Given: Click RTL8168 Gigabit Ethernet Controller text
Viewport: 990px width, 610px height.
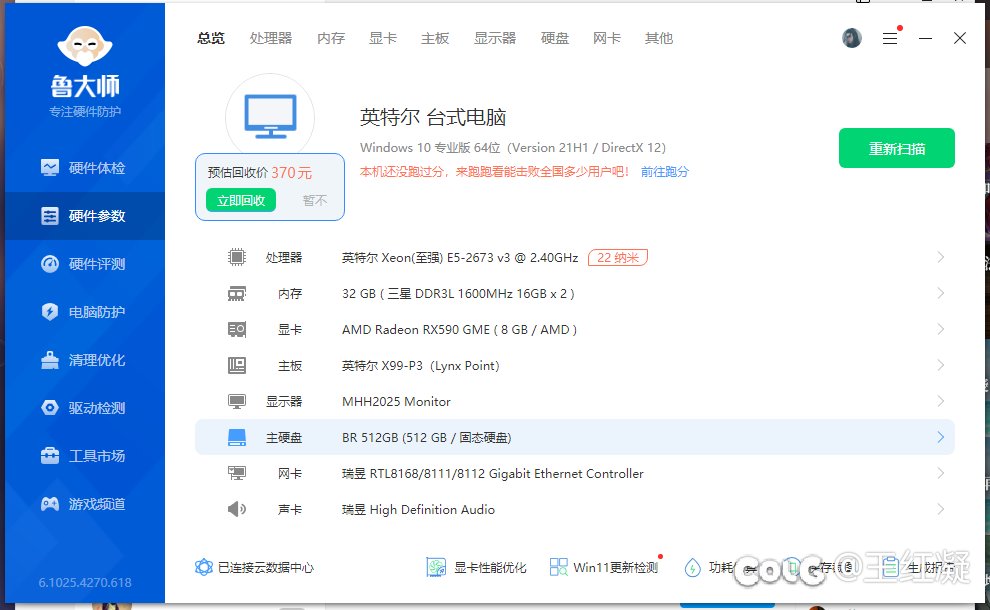Looking at the screenshot, I should pyautogui.click(x=492, y=474).
